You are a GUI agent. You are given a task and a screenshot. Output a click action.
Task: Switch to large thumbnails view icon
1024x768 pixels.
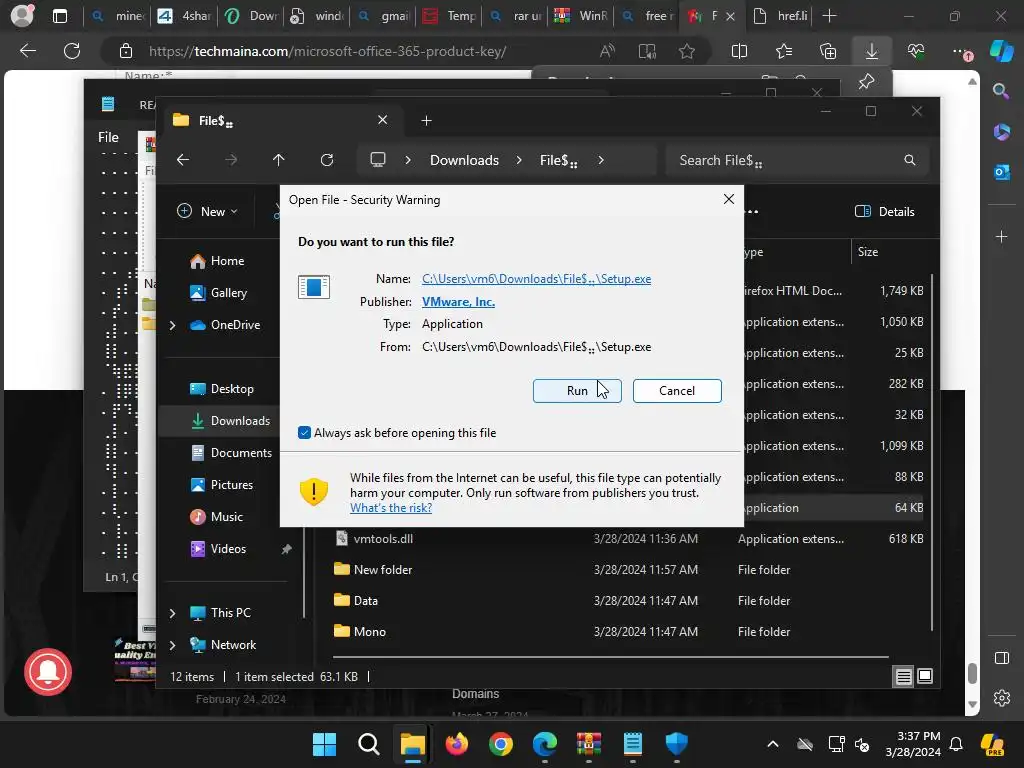925,676
